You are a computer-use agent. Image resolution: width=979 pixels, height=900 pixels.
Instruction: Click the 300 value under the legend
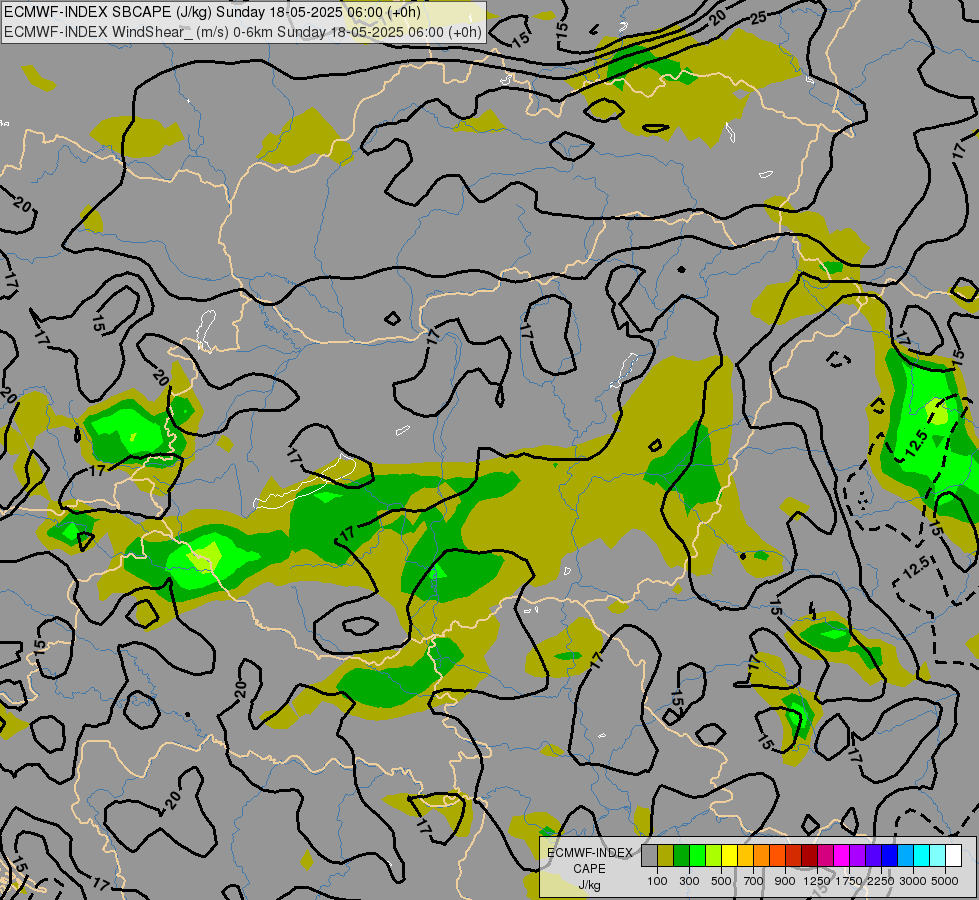689,881
